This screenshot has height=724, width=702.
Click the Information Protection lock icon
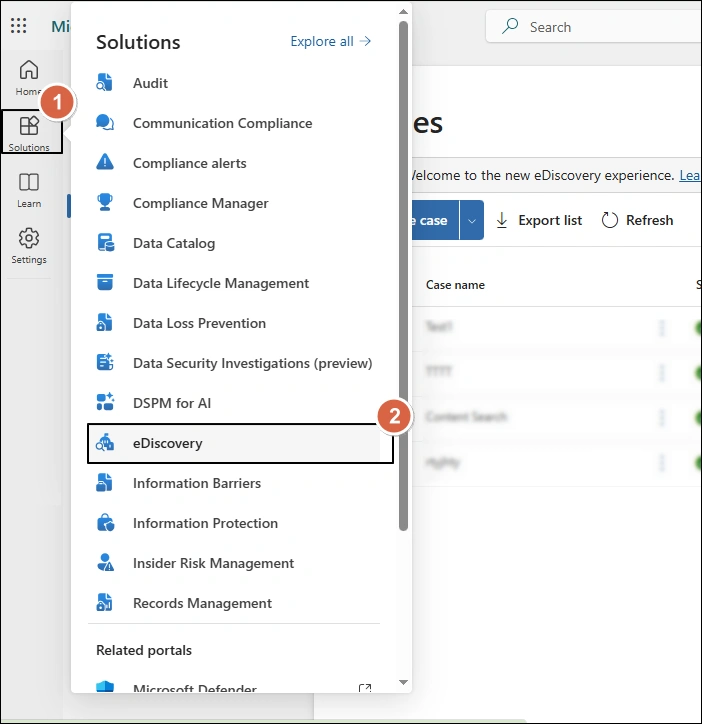pyautogui.click(x=105, y=523)
